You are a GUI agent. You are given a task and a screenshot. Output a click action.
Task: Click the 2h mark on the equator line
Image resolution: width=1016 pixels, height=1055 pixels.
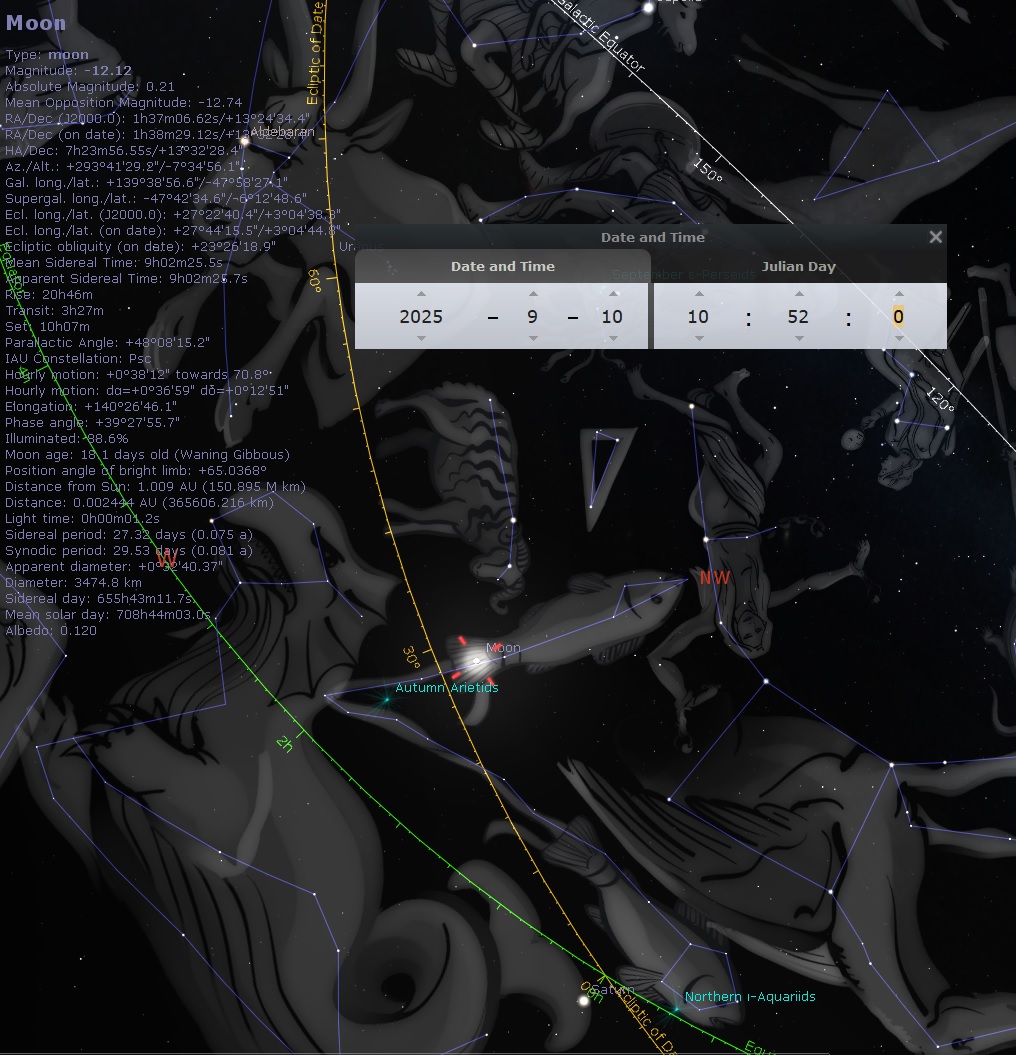(285, 744)
